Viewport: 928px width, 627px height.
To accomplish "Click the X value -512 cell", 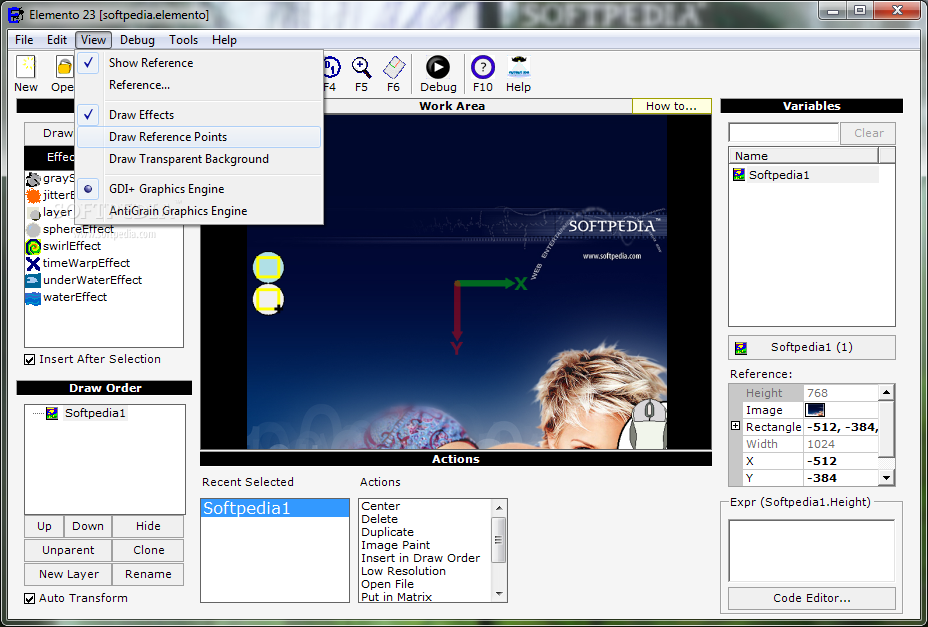I will (x=841, y=461).
